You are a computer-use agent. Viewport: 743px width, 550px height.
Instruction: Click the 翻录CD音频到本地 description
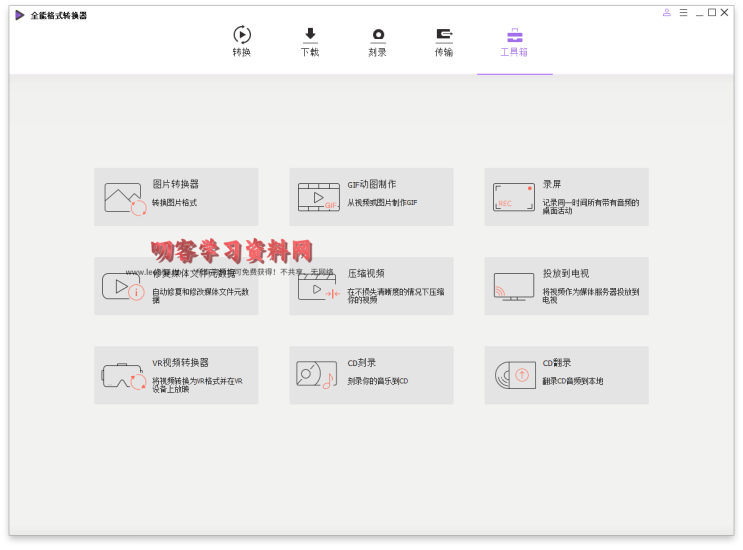click(x=572, y=381)
